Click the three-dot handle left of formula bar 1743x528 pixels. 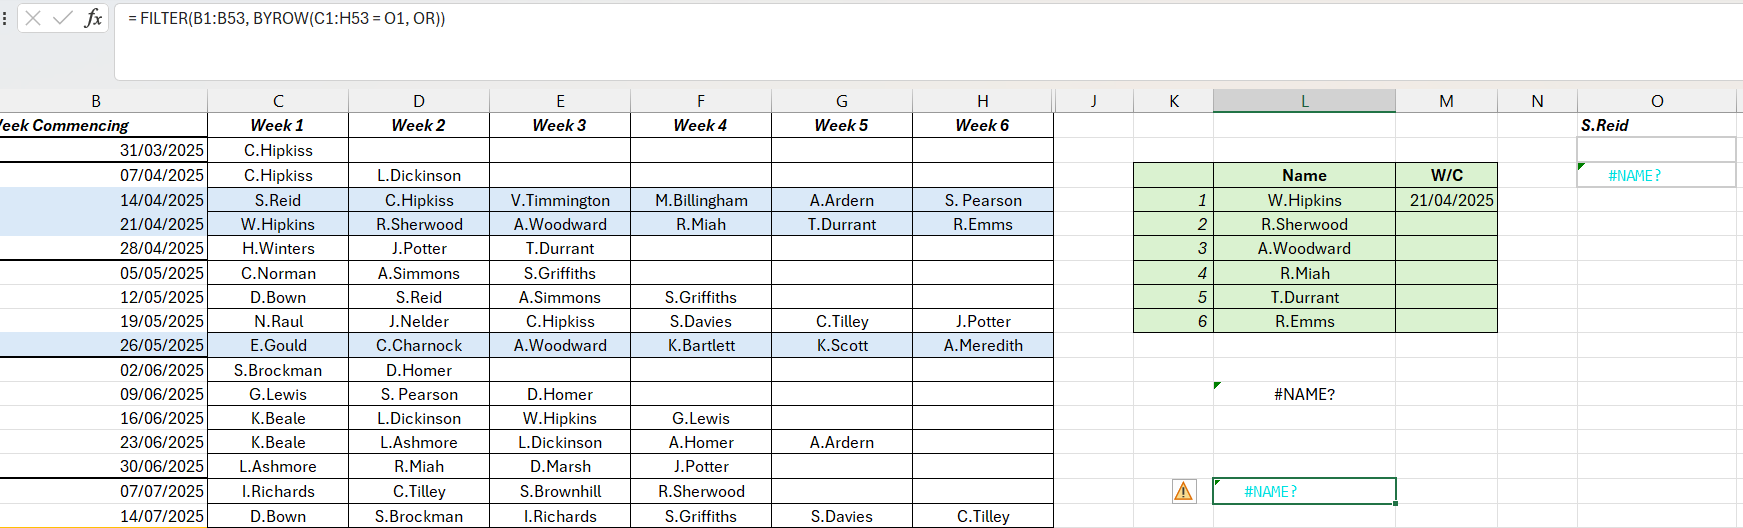[x=5, y=18]
